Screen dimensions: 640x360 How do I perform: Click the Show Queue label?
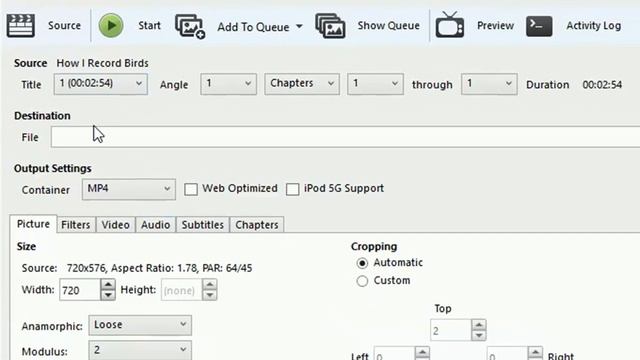coord(389,25)
